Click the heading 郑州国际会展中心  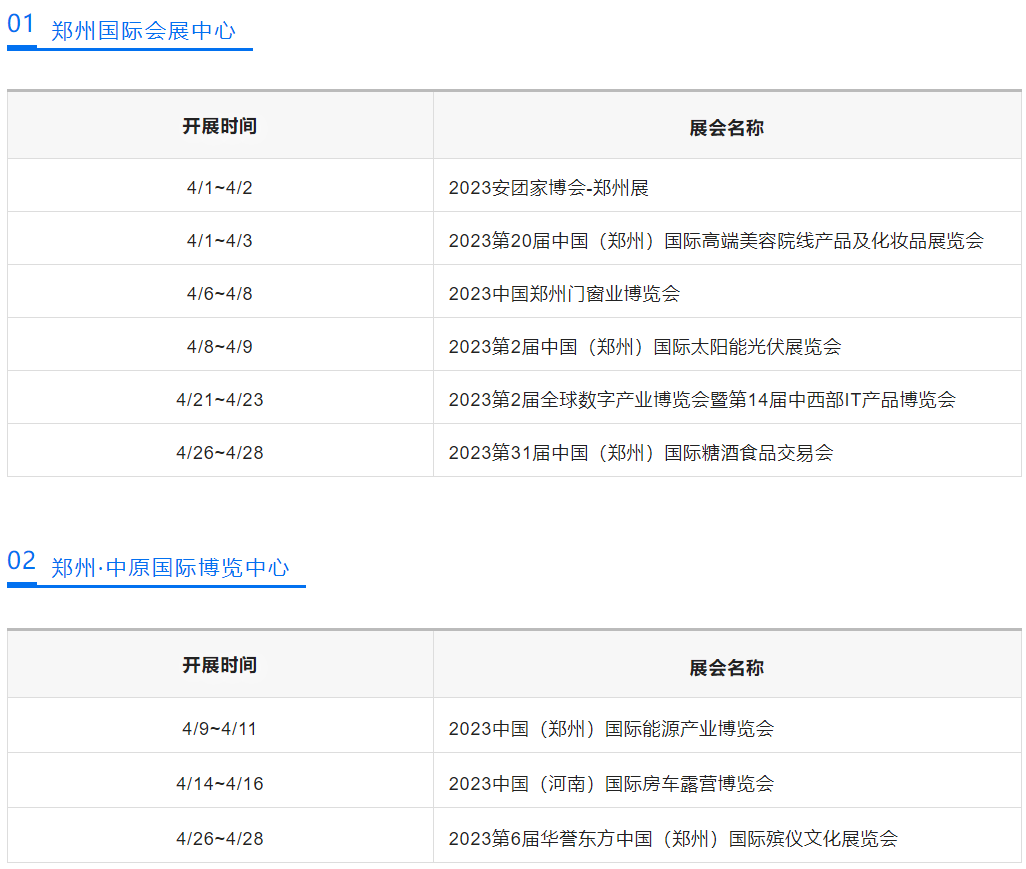[x=143, y=31]
